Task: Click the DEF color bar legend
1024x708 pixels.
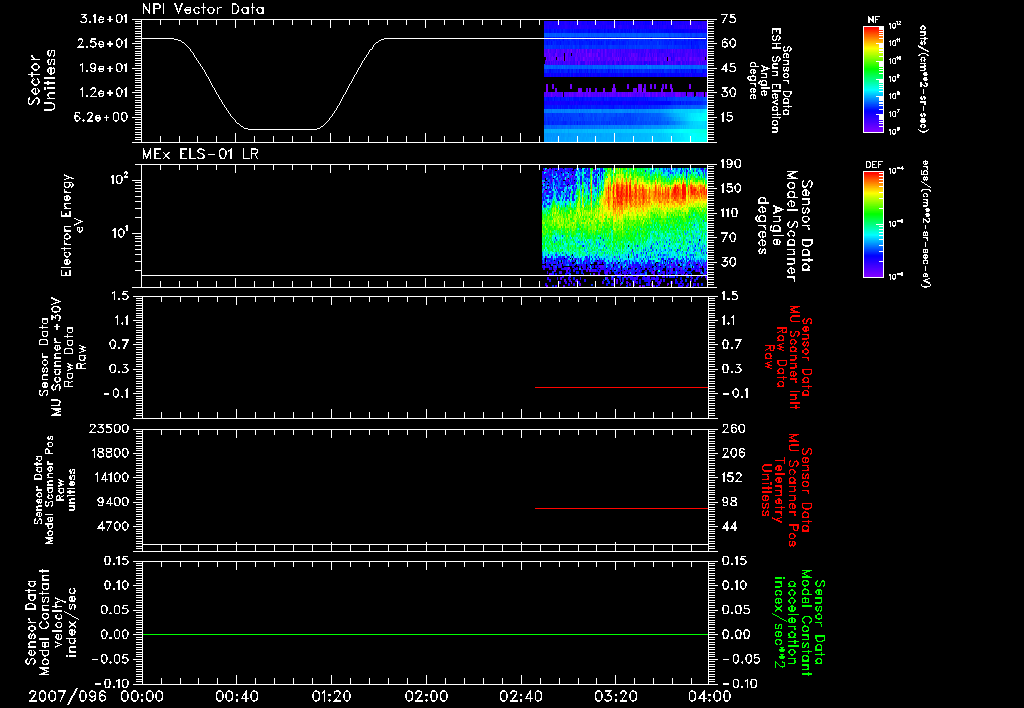Action: coord(874,225)
